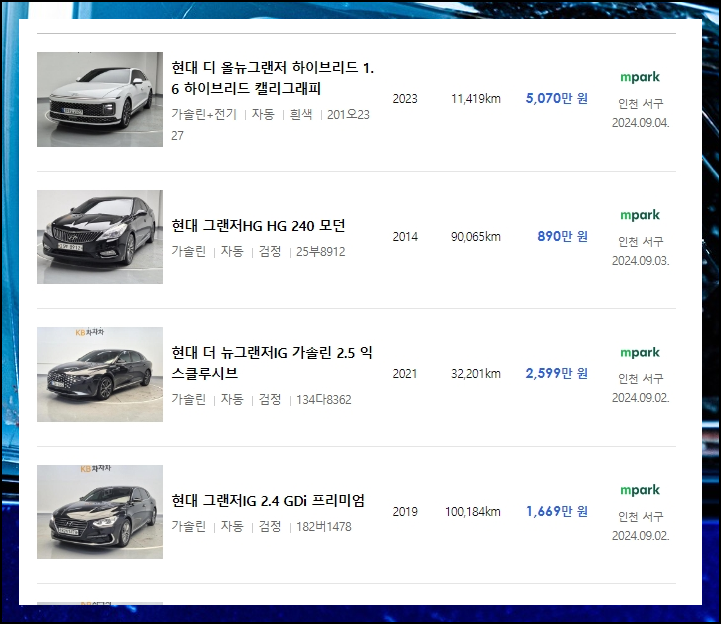This screenshot has width=721, height=624.
Task: Click the mileage 100,184km
Action: pyautogui.click(x=473, y=512)
